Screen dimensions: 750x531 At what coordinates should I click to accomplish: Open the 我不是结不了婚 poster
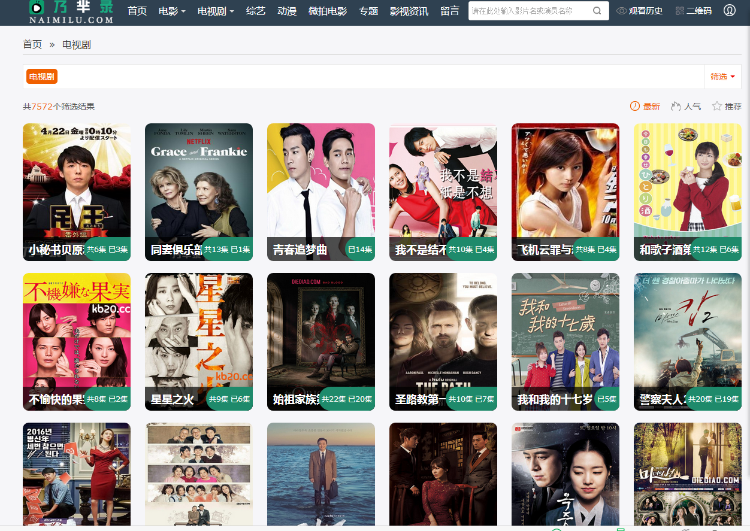coord(443,192)
